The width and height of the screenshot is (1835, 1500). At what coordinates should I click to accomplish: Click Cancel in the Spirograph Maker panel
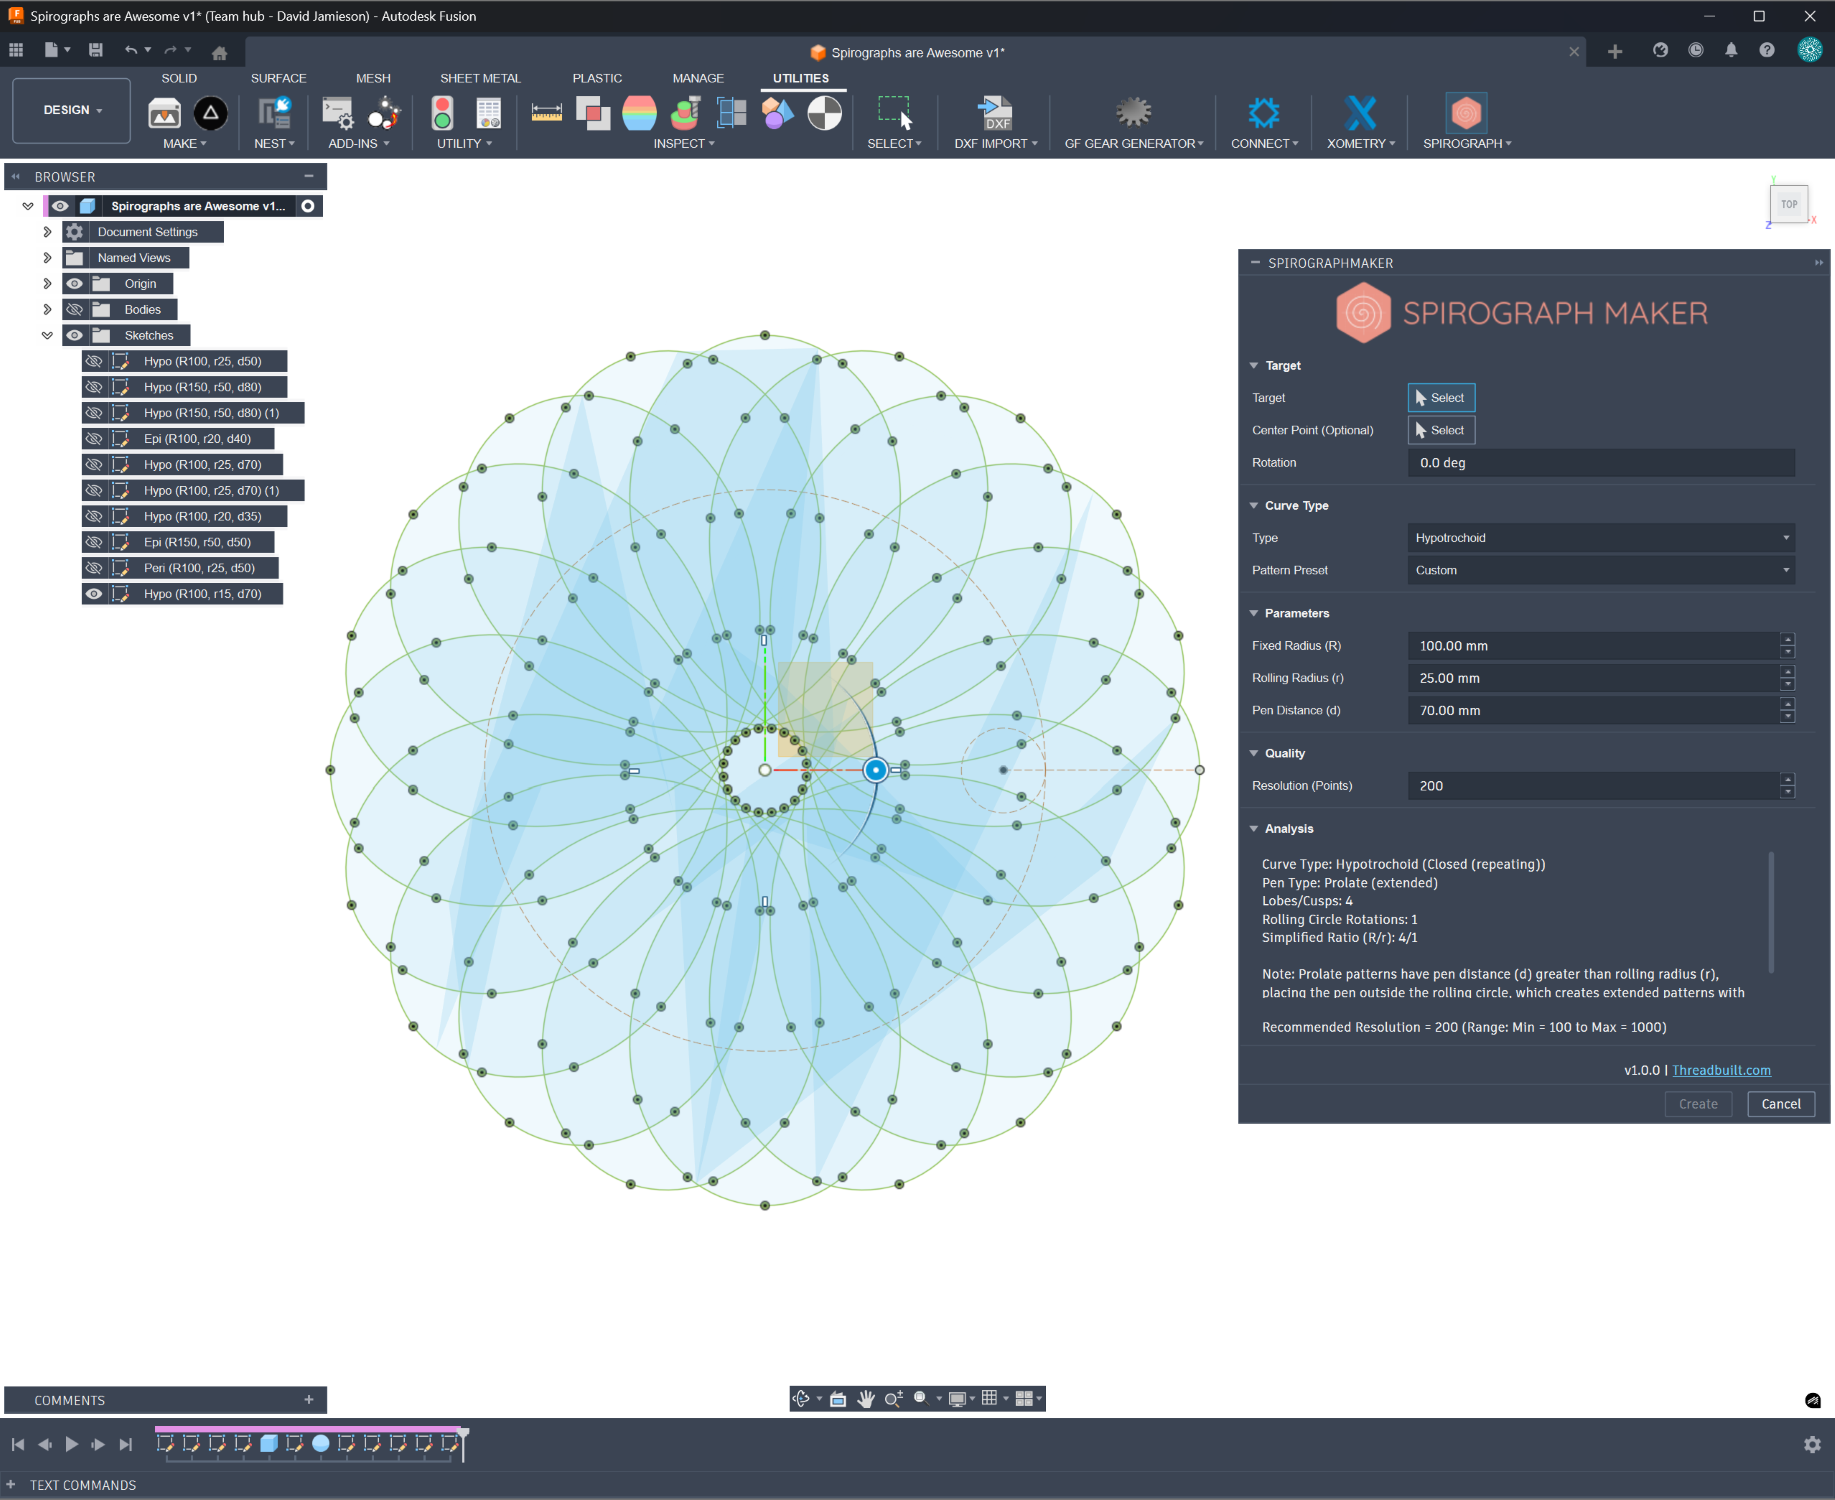[1780, 1103]
